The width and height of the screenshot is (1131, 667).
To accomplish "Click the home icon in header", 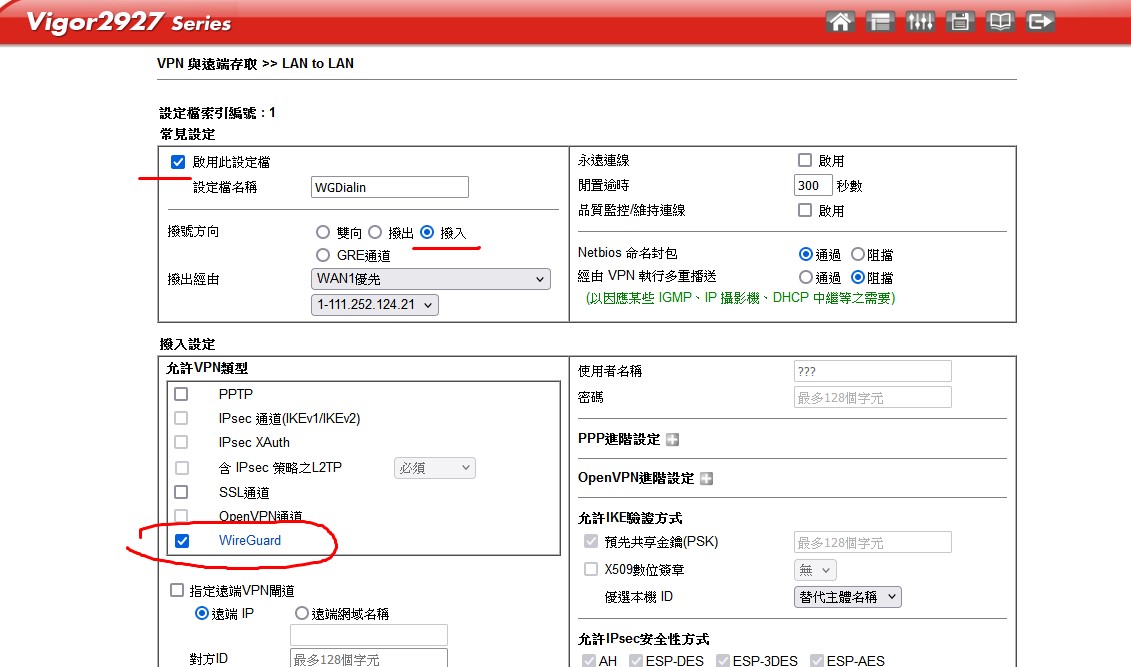I will coord(840,21).
